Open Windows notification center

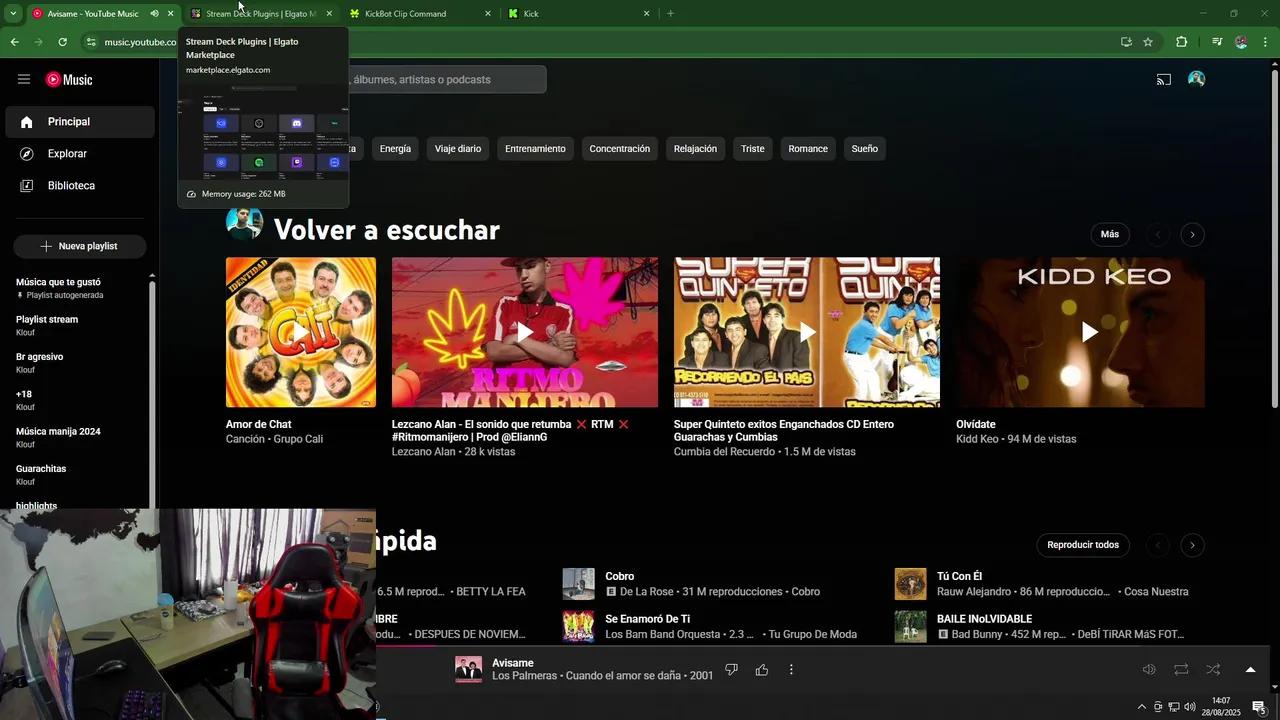1259,707
